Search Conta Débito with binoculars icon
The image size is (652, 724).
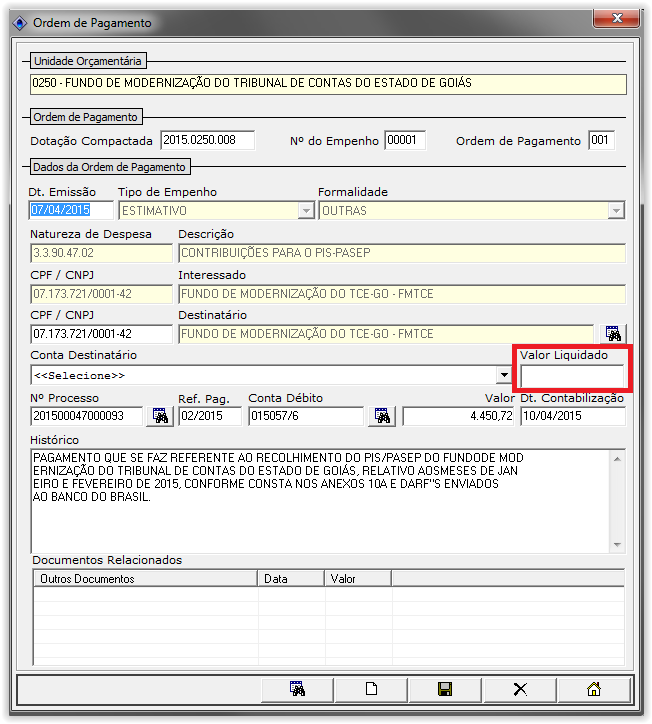pyautogui.click(x=383, y=416)
